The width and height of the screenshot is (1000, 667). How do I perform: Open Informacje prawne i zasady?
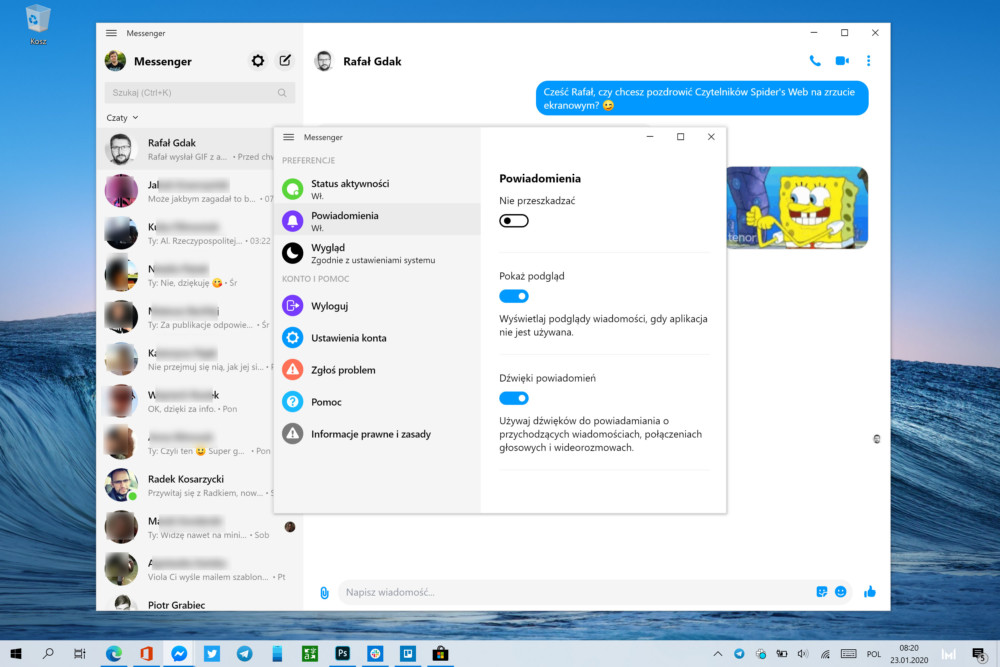coord(377,434)
